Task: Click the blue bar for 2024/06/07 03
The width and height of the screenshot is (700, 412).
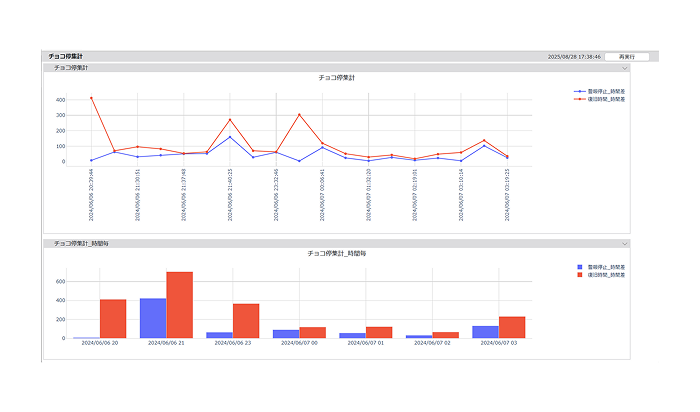Action: [x=485, y=332]
